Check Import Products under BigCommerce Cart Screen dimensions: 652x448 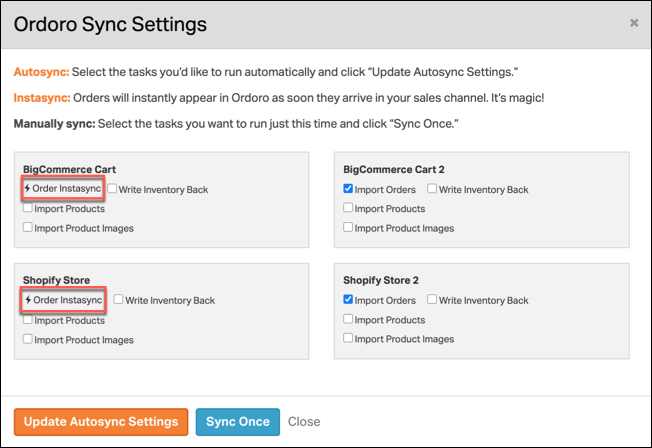[27, 208]
